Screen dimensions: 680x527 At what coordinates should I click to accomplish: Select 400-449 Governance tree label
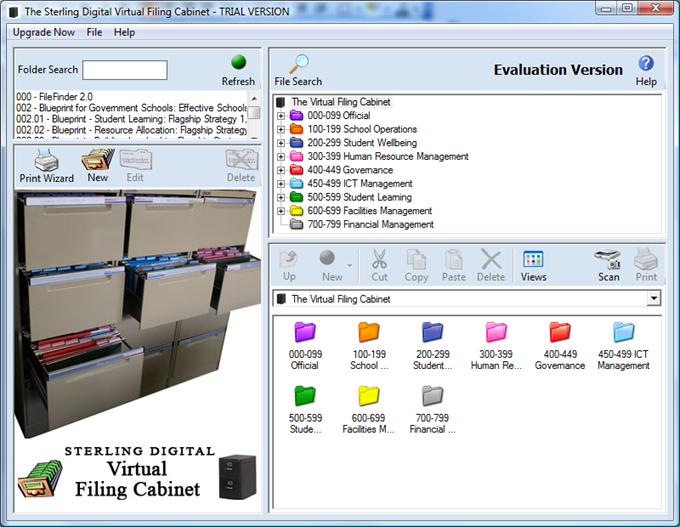(x=350, y=170)
